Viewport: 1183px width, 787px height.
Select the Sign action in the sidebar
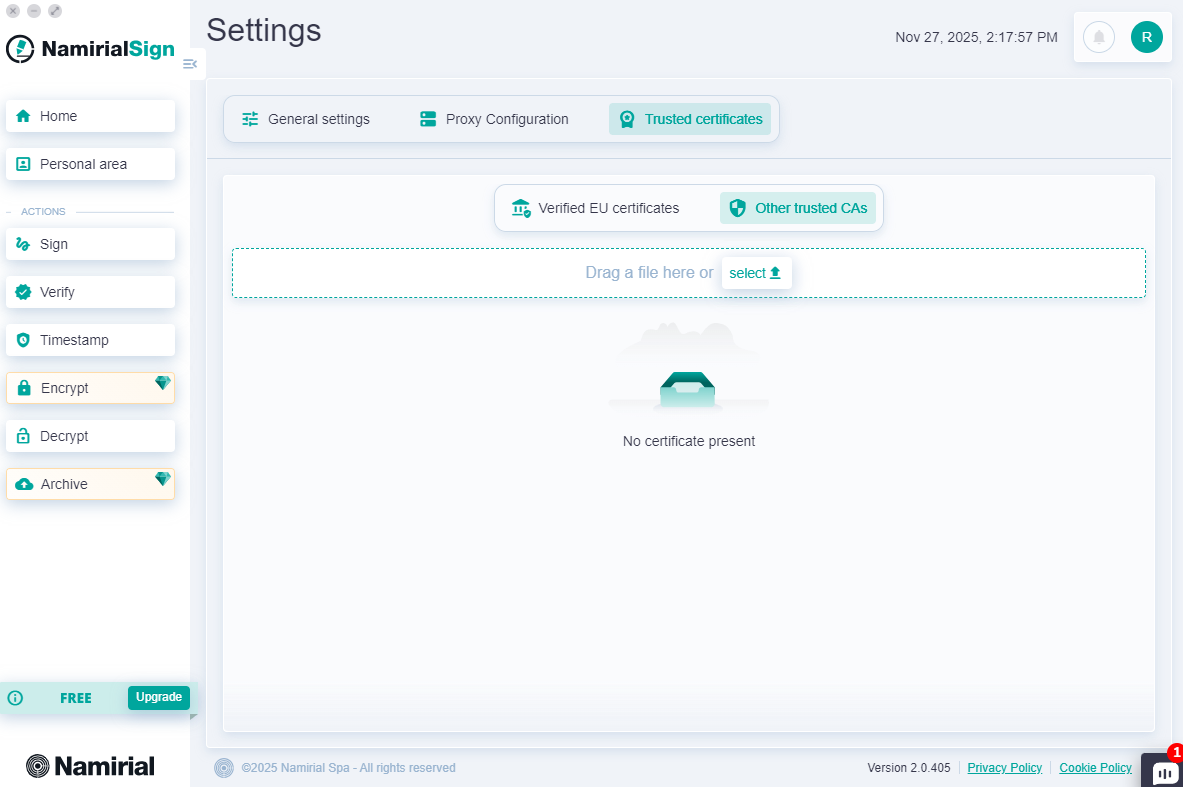(90, 244)
